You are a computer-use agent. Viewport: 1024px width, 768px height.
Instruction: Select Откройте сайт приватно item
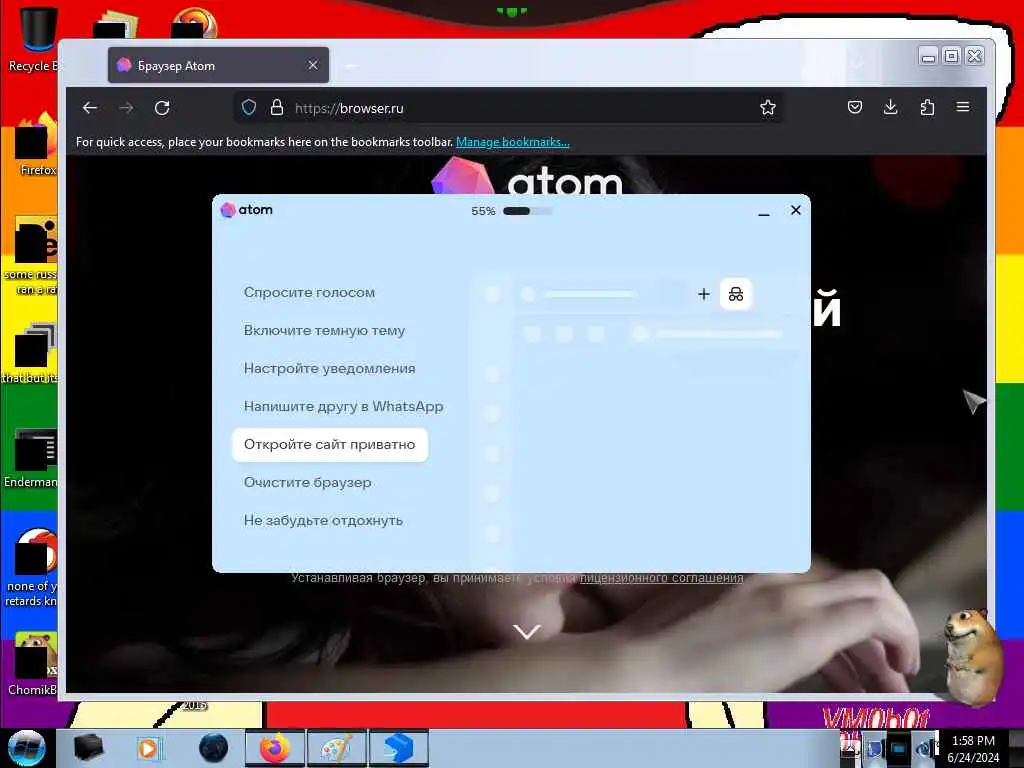pos(330,445)
